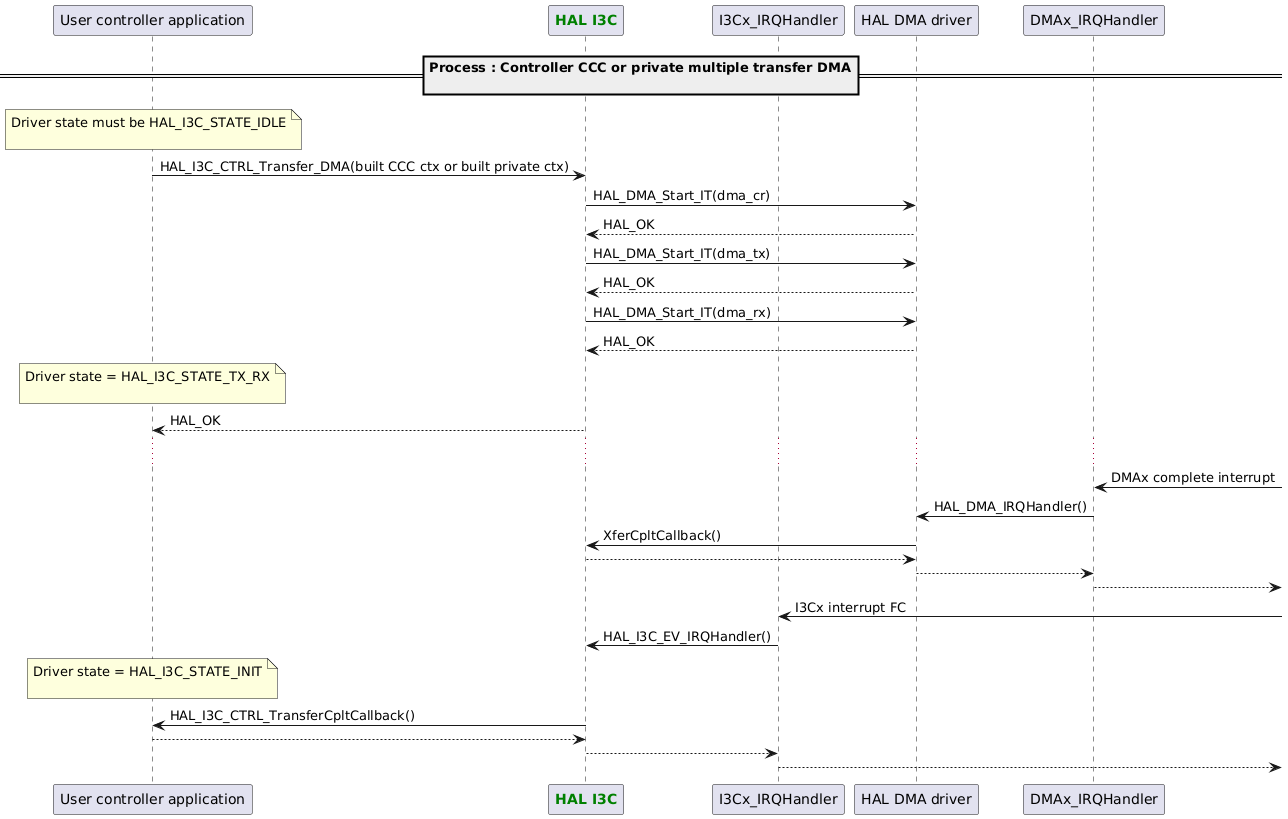Click the bottom HAL DMA driver box
Image resolution: width=1288 pixels, height=819 pixels.
point(915,799)
